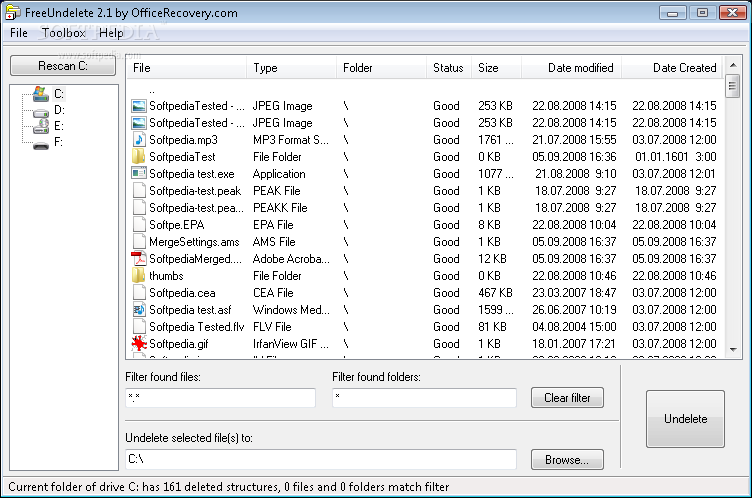
Task: Sort by Size column header
Action: [x=496, y=68]
